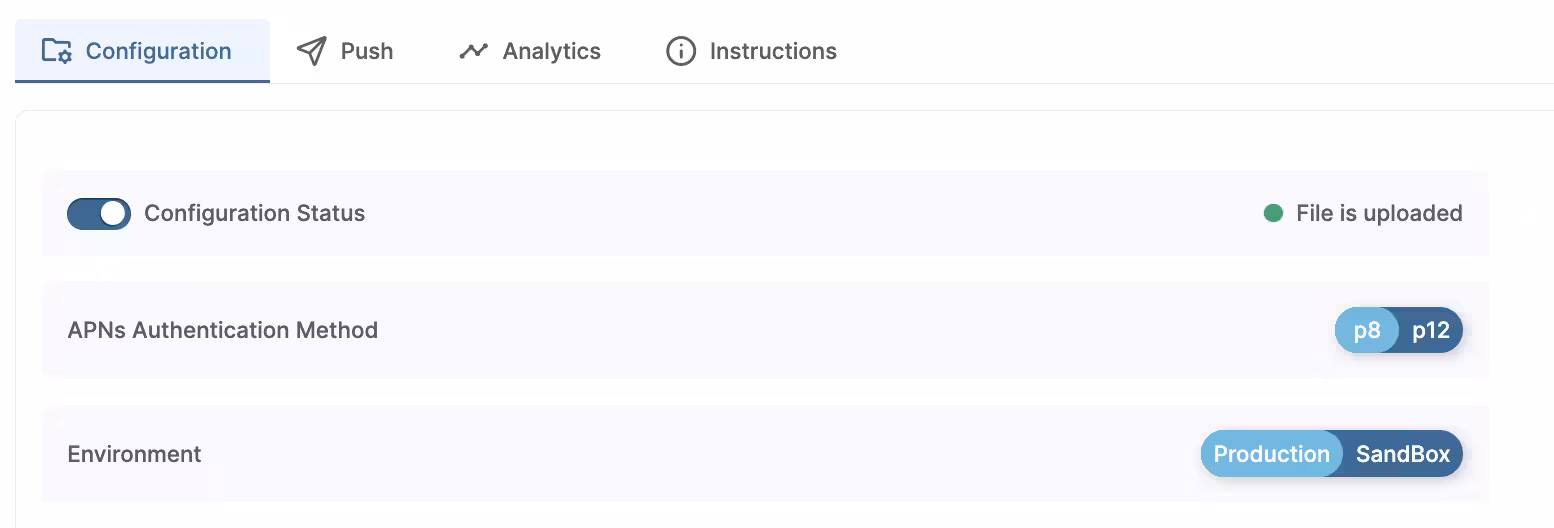Open the Instructions tab

point(772,51)
